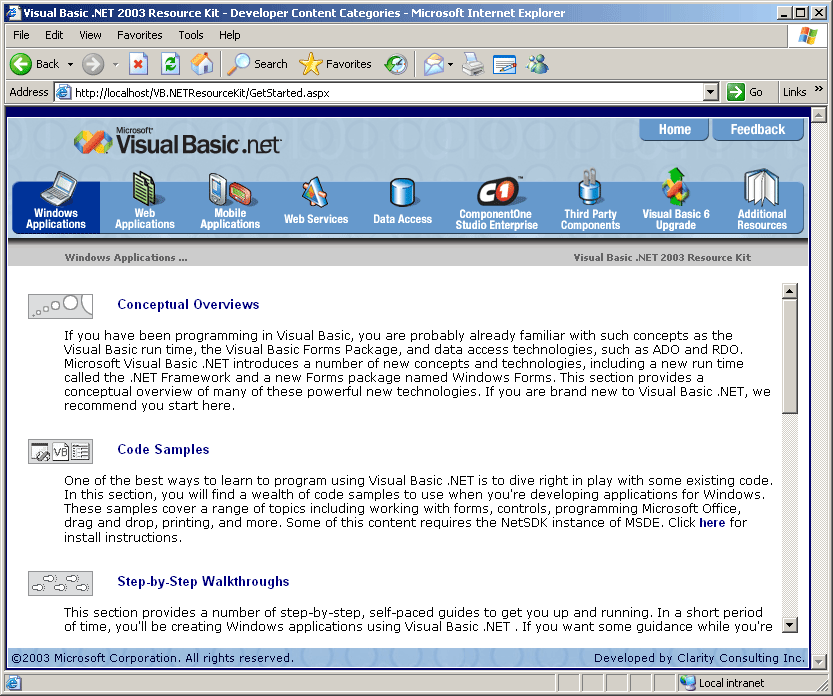Click the inner content scrollbar thumb

click(x=790, y=356)
